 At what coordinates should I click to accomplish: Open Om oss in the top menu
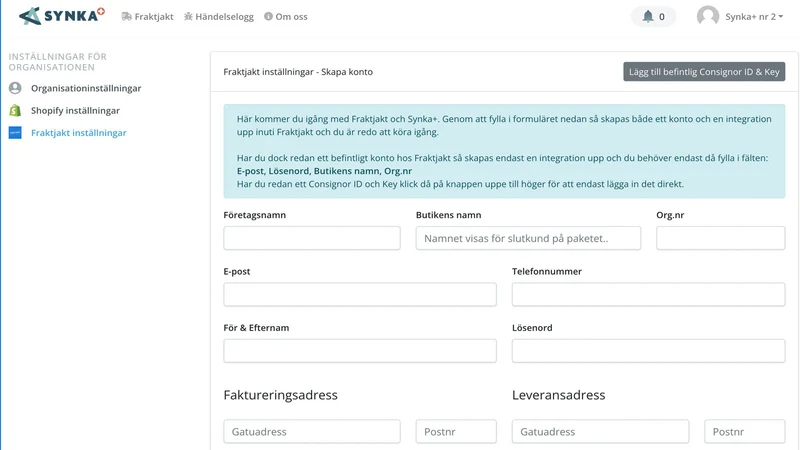tap(291, 17)
